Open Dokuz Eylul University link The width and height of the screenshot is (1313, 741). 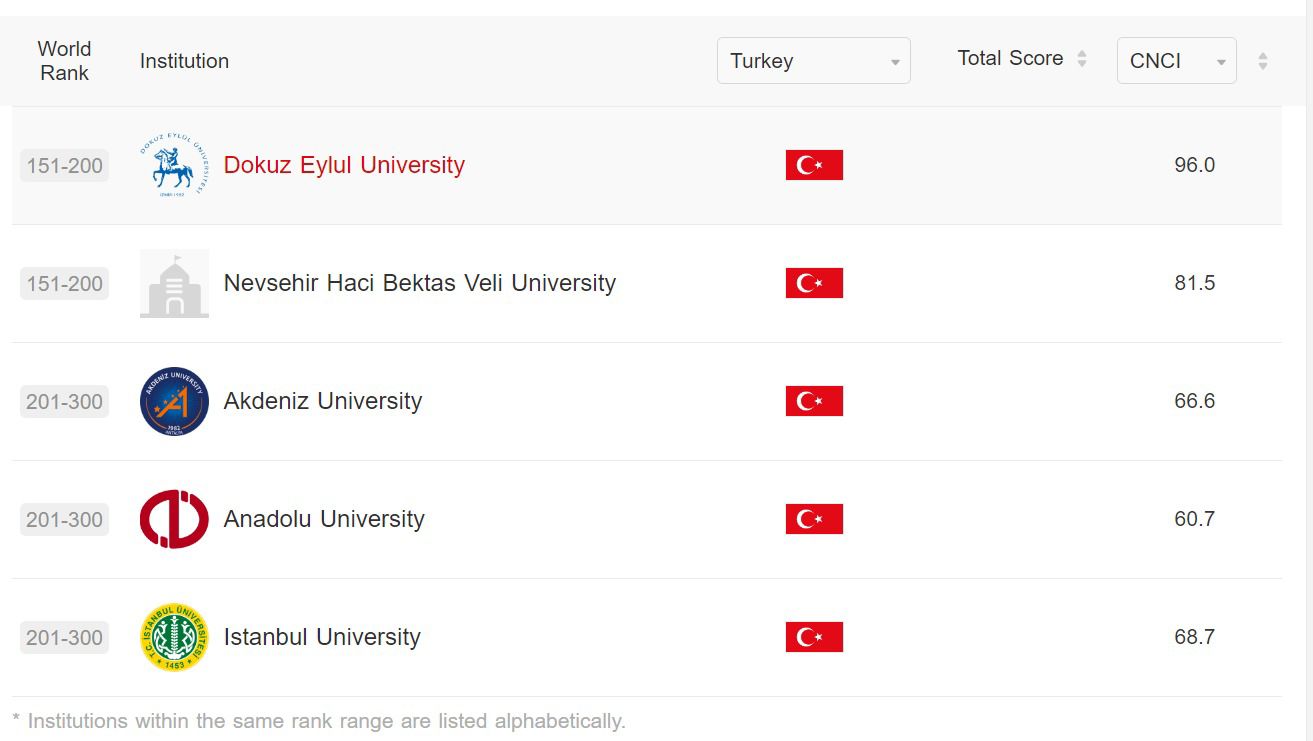pos(344,165)
